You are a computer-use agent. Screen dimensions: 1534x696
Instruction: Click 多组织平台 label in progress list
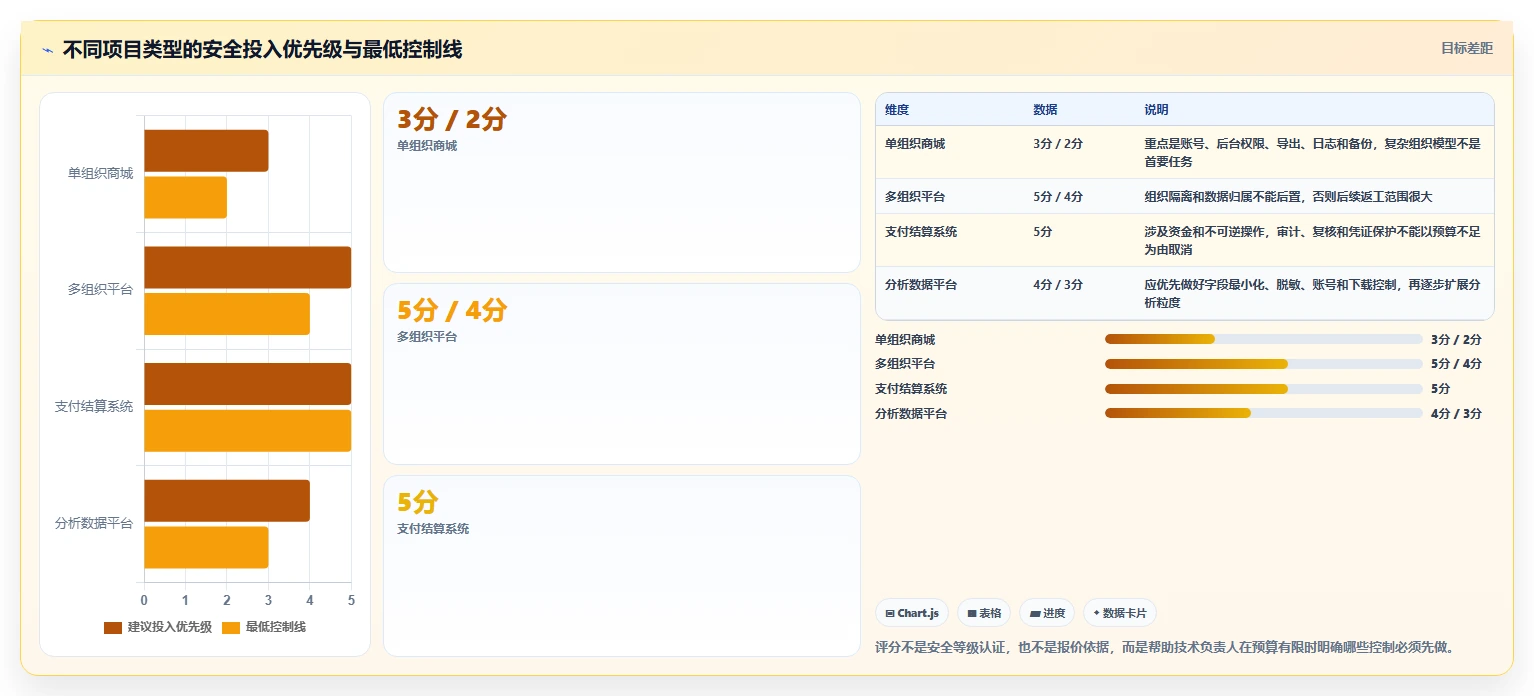pos(905,364)
